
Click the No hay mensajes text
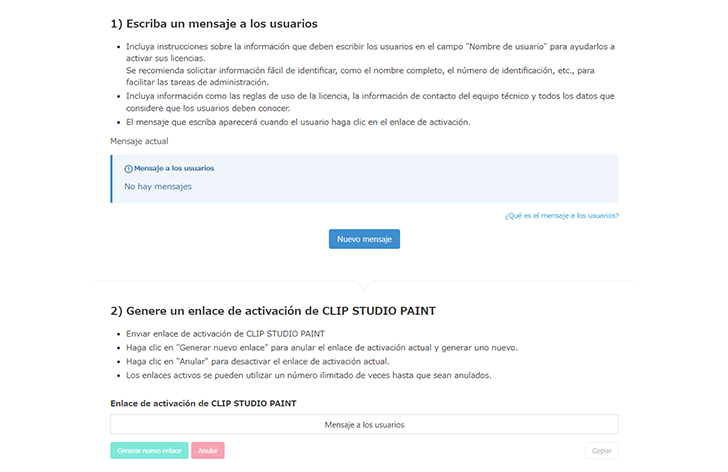point(158,186)
